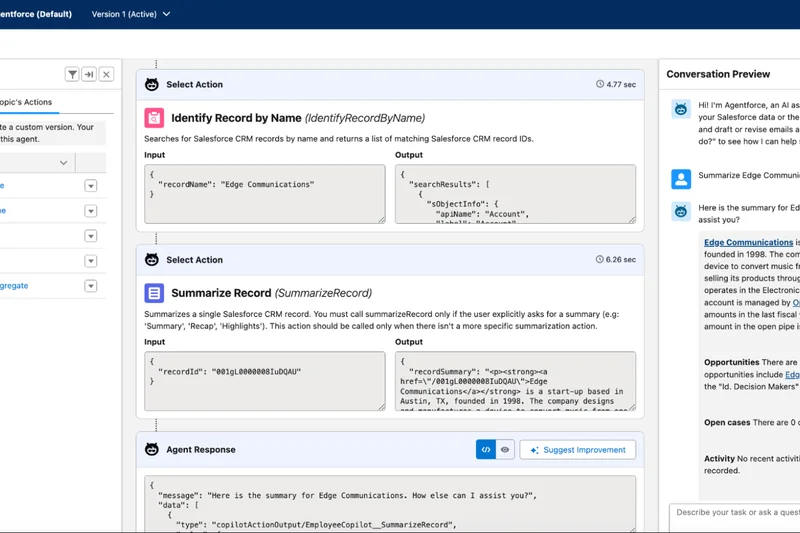Expand the first action row dropdown arrow
This screenshot has height=533, width=800.
[x=91, y=186]
